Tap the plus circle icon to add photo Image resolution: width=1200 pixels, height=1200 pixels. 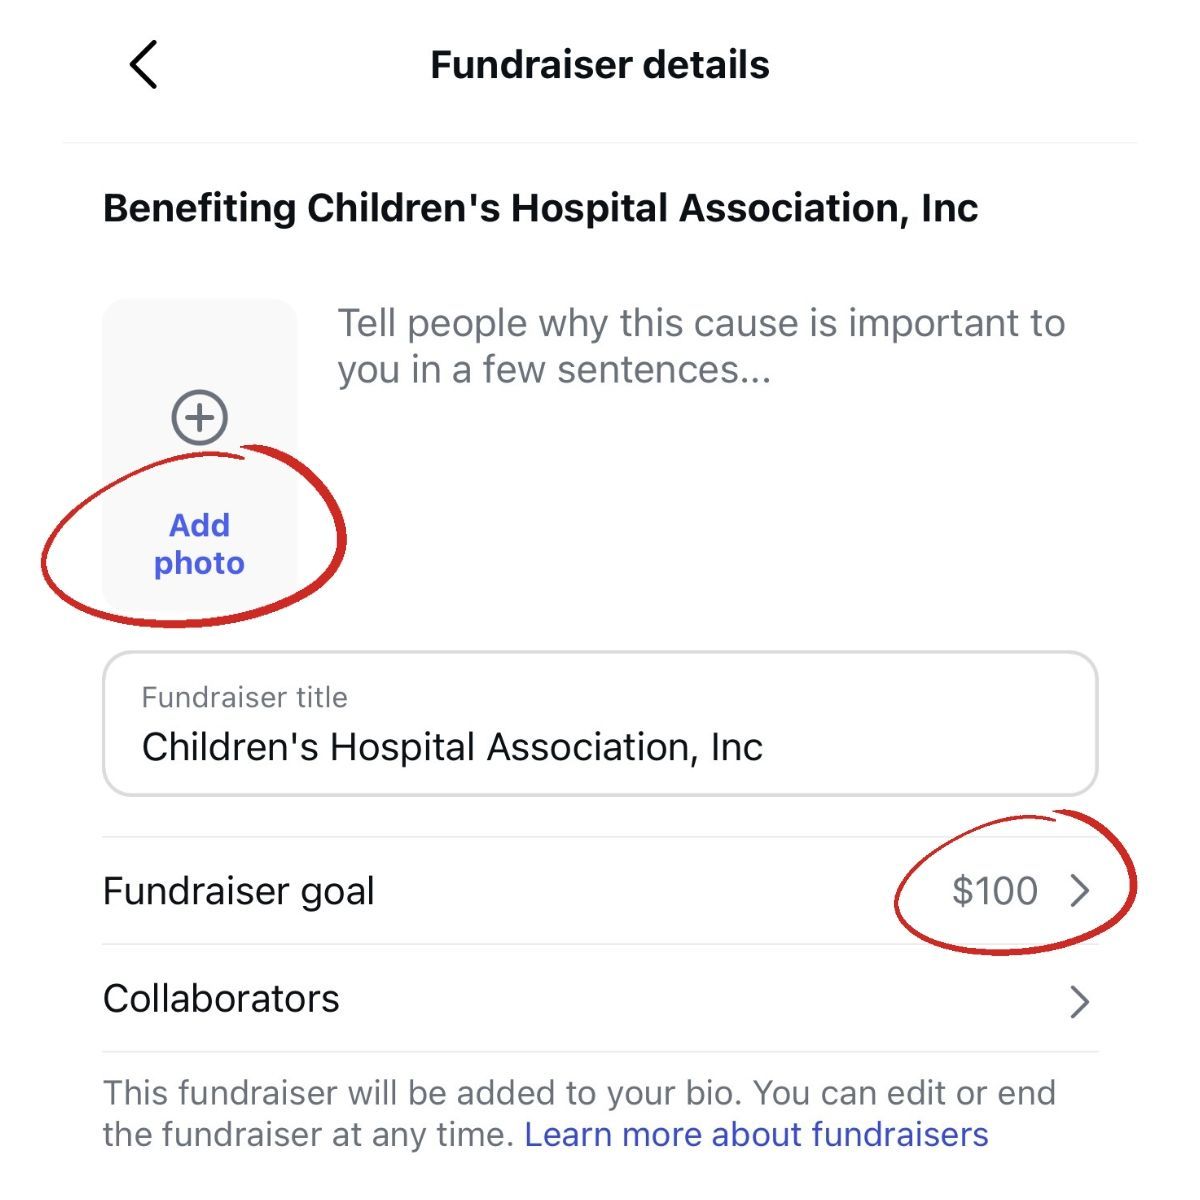[x=200, y=417]
